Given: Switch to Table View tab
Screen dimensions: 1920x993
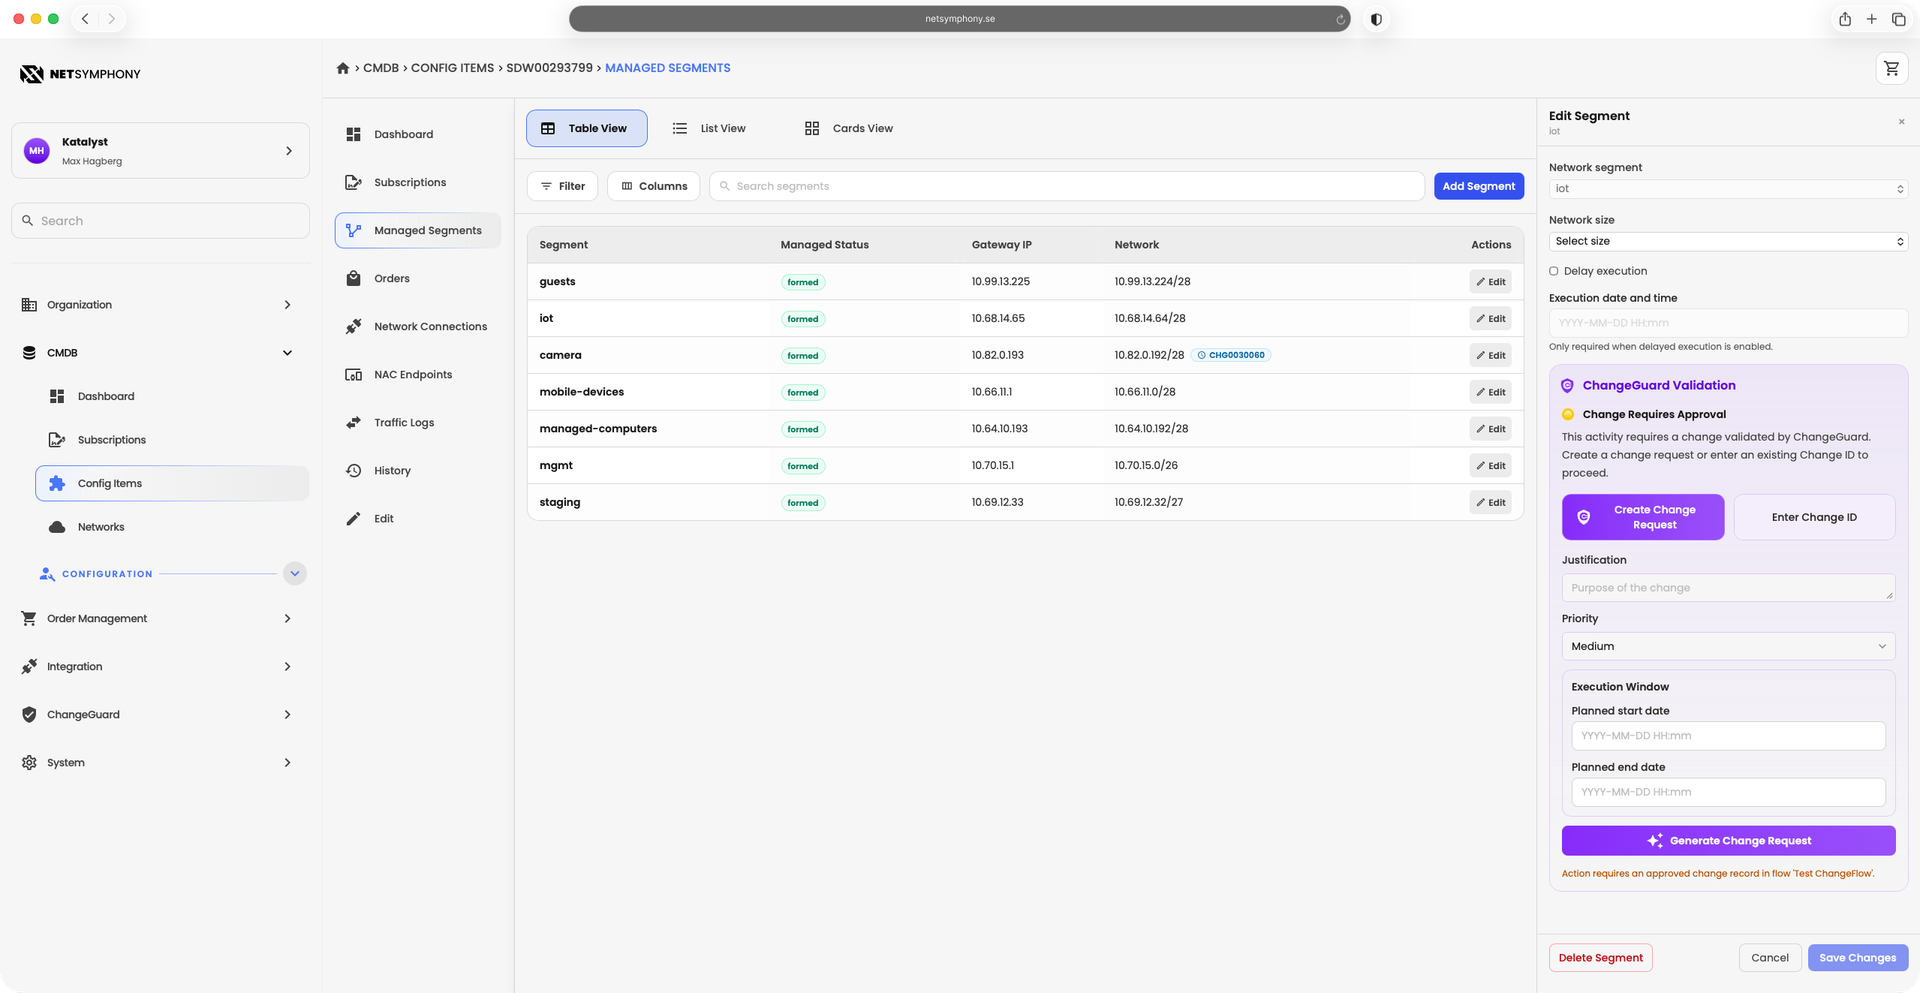Looking at the screenshot, I should click(587, 128).
